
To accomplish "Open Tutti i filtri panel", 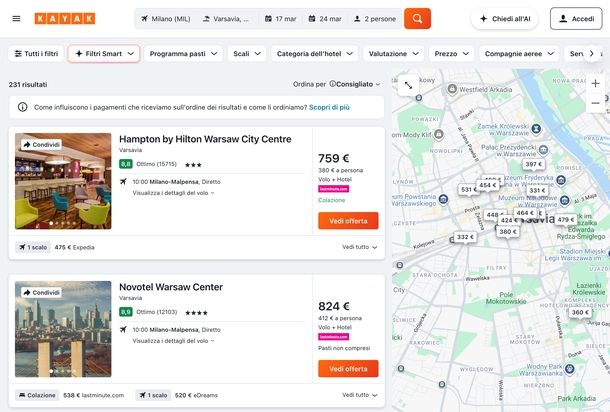I will pyautogui.click(x=35, y=54).
